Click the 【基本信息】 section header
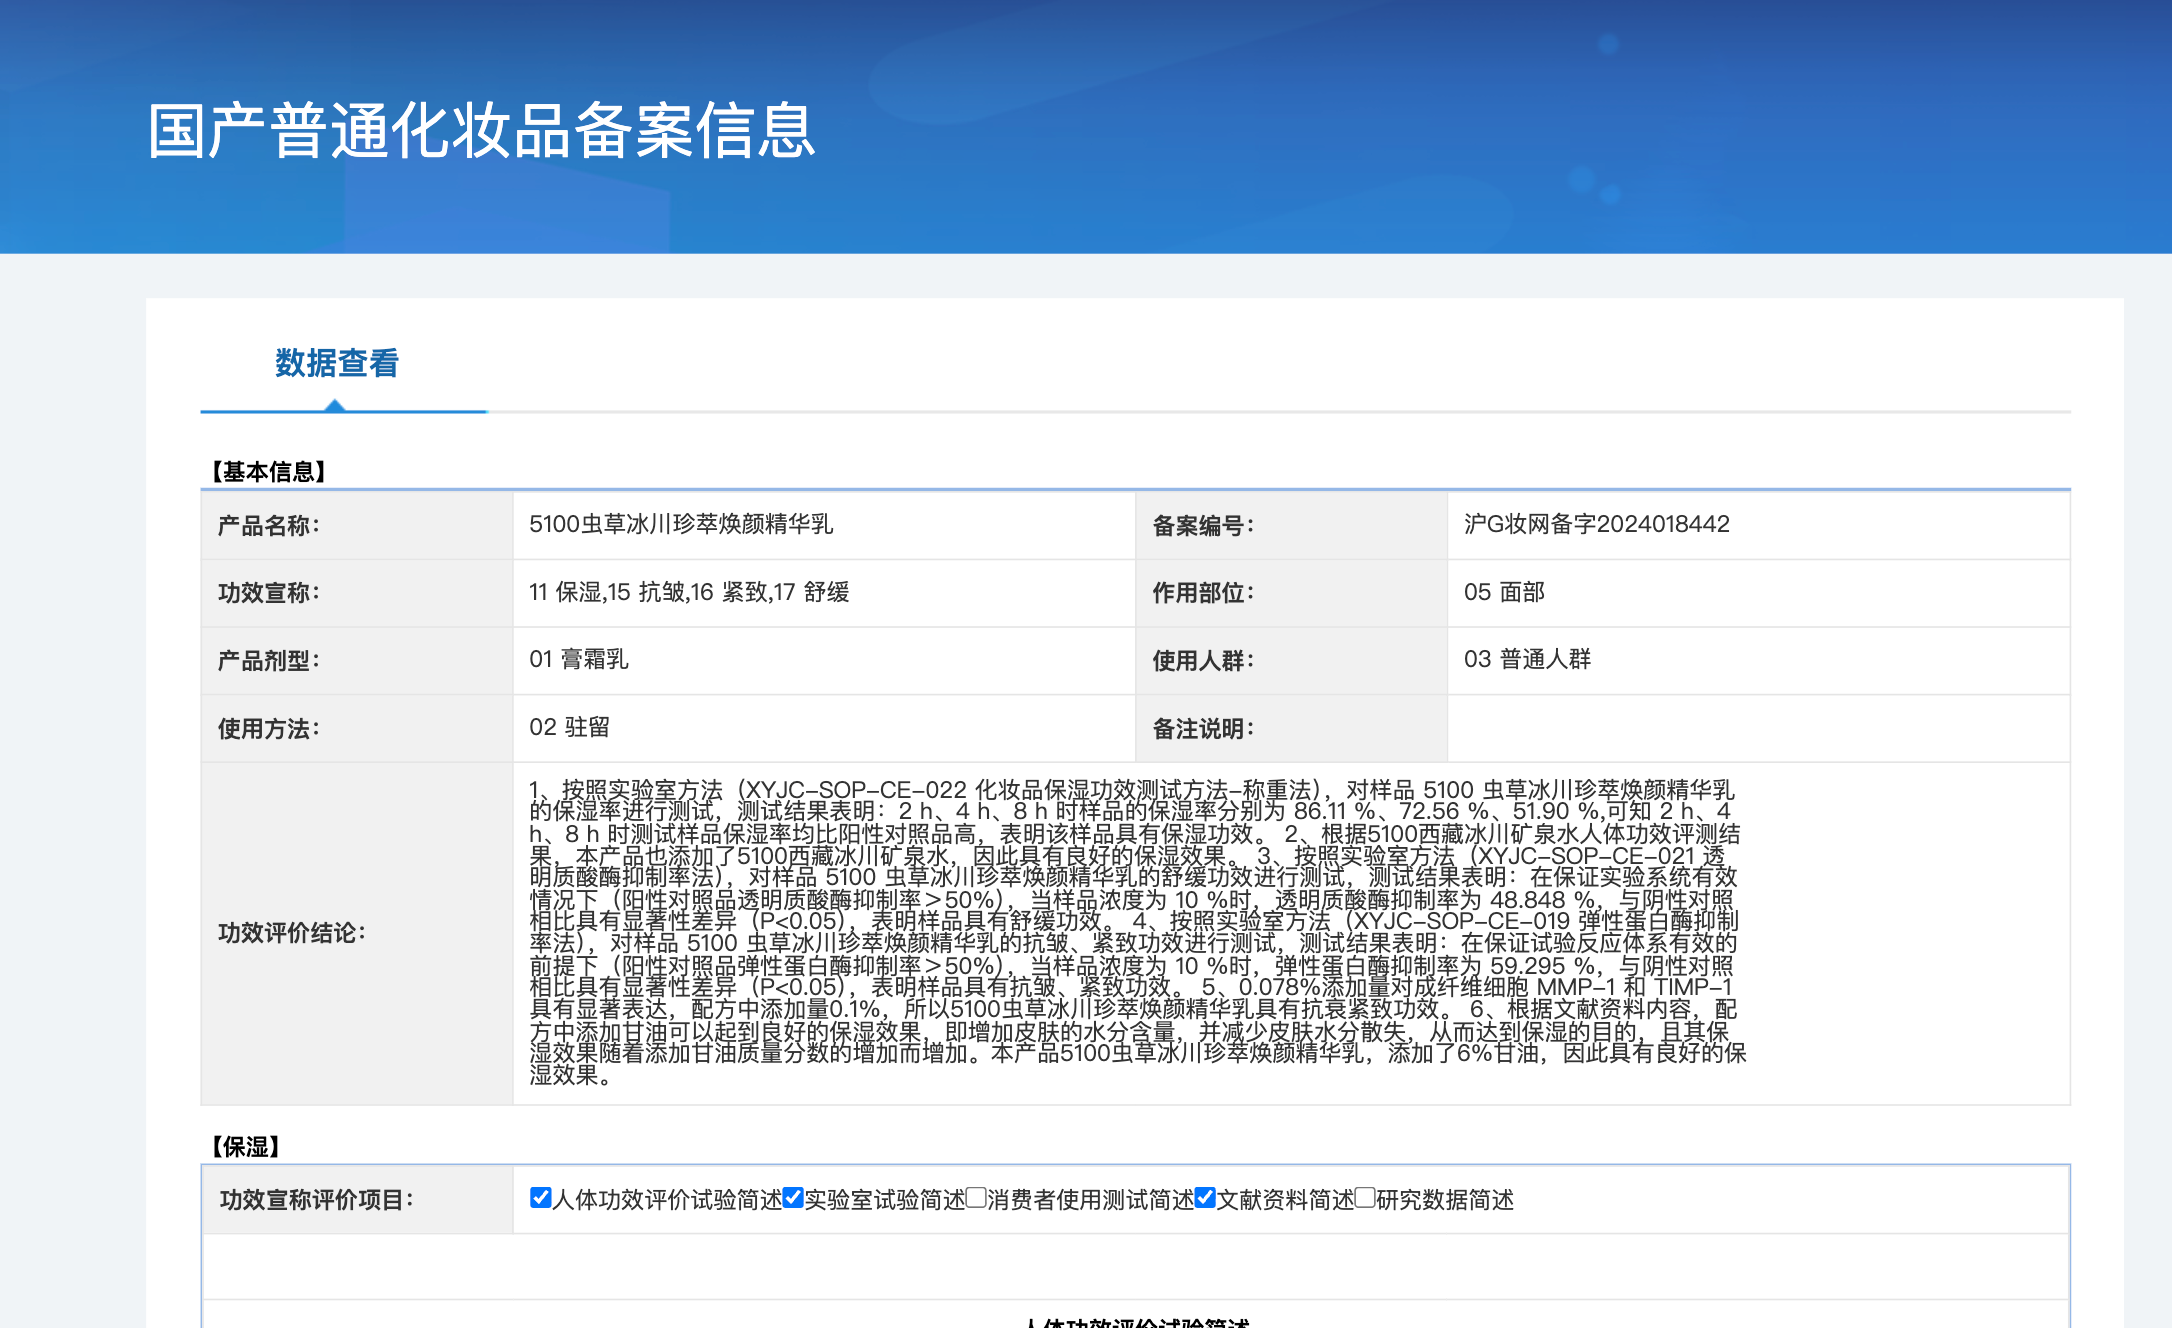Screen dimensions: 2172x1328 (268, 471)
